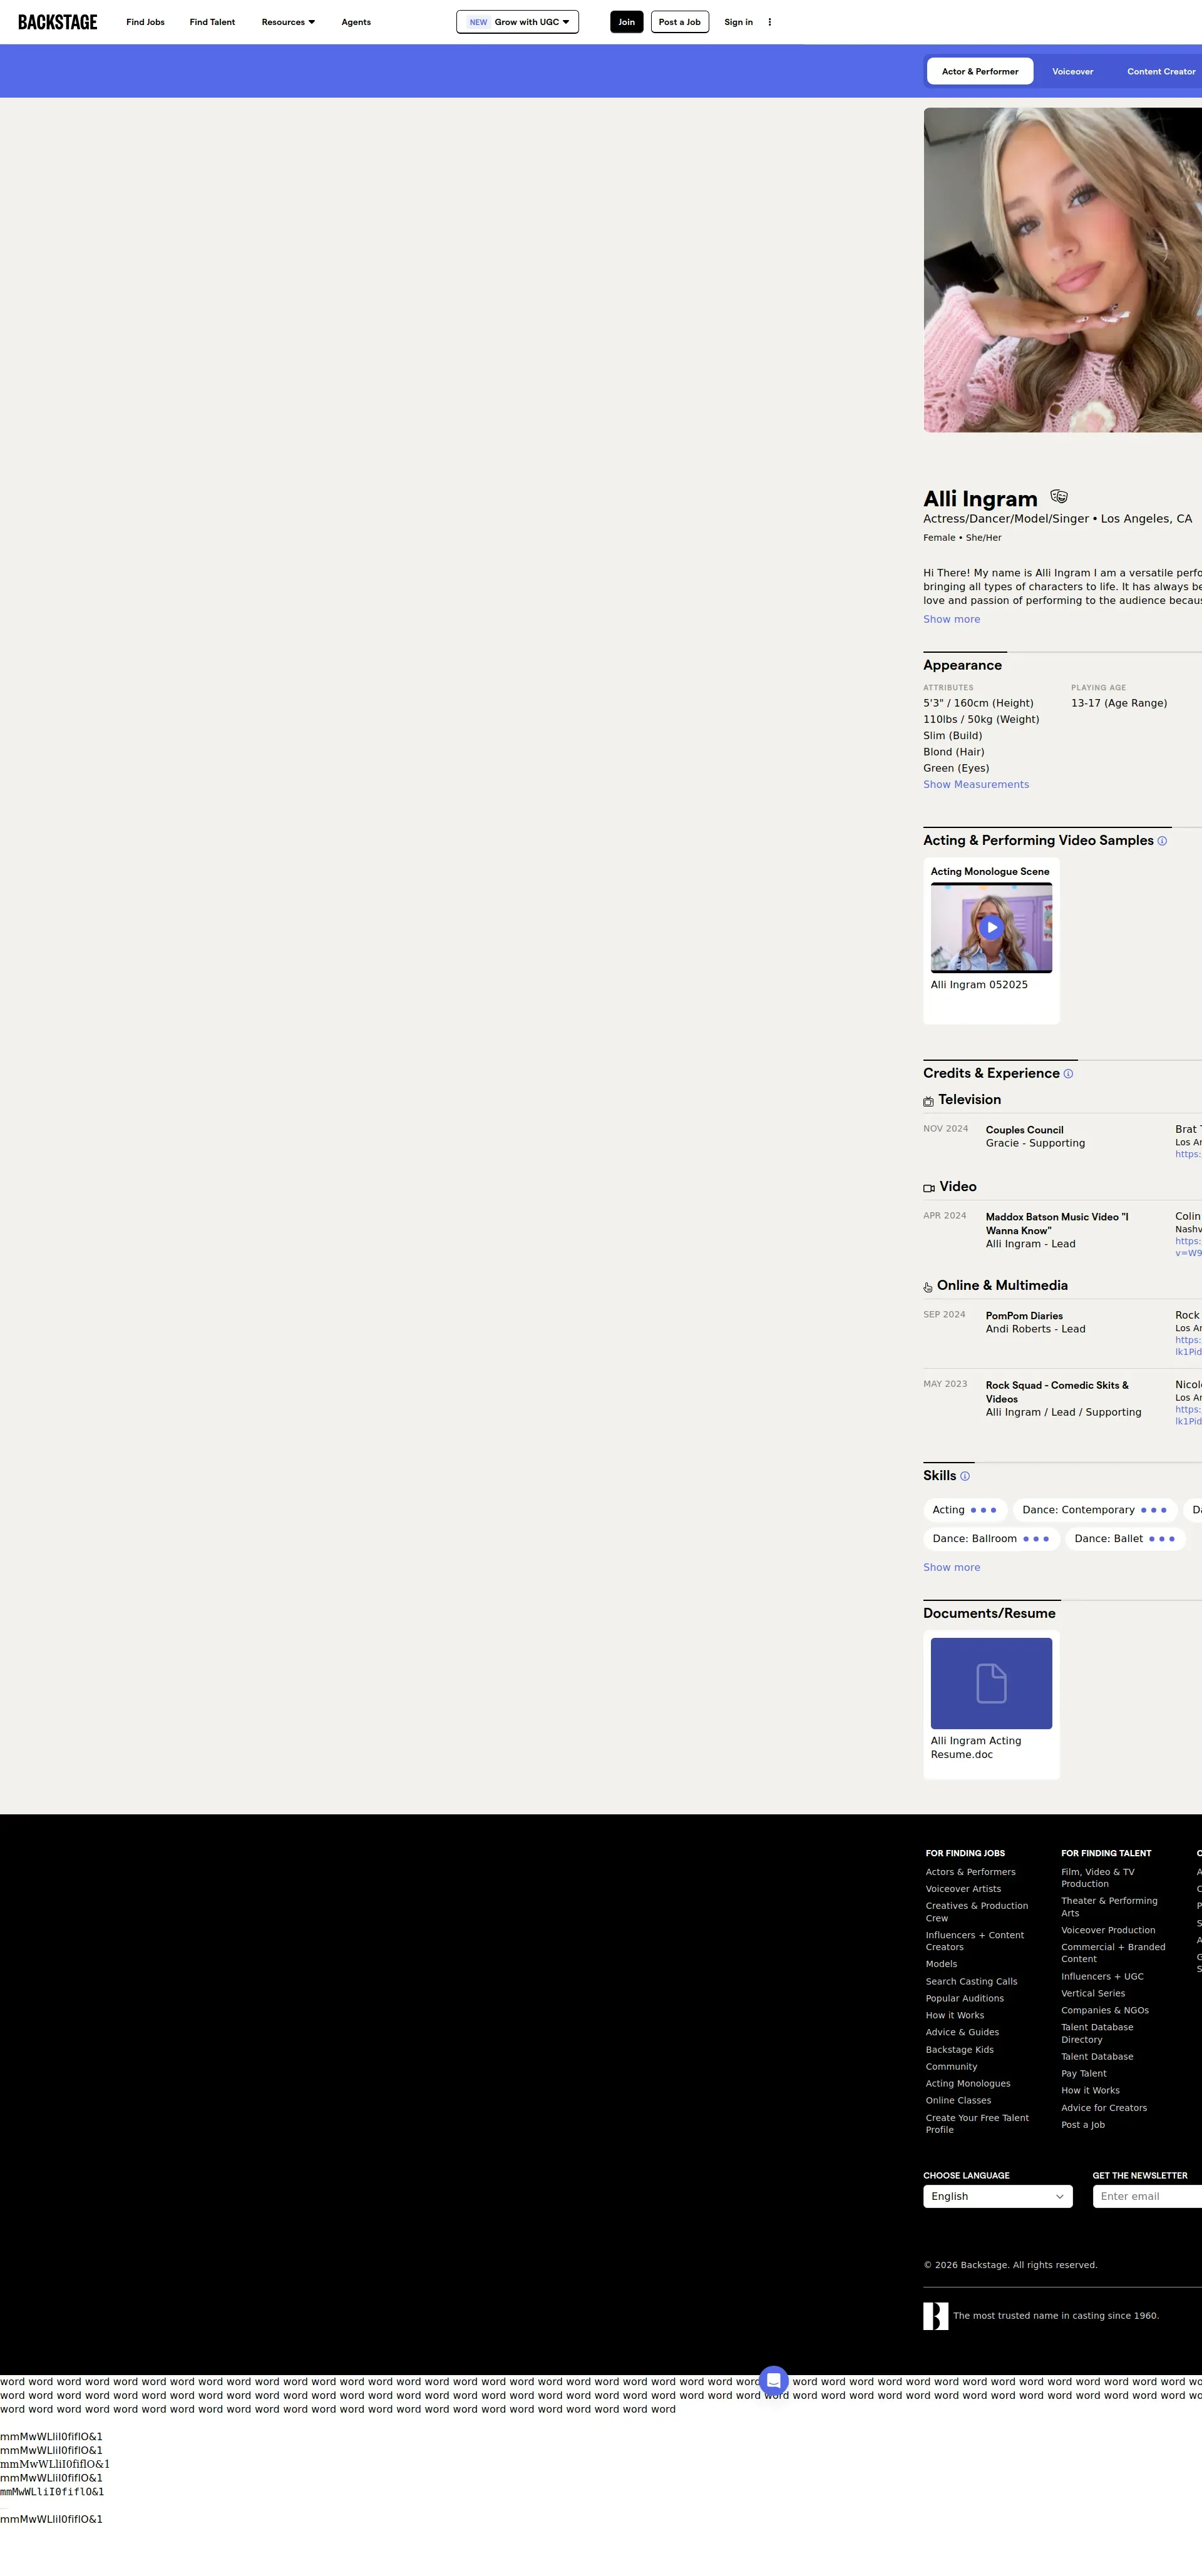Click the theater masks icon beside Alli Ingram

coord(1058,497)
